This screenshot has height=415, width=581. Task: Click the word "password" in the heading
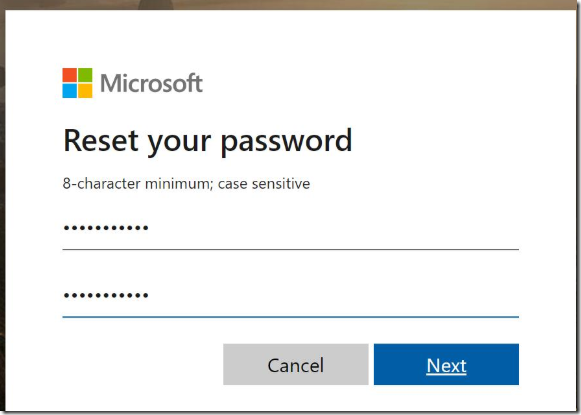(x=286, y=143)
